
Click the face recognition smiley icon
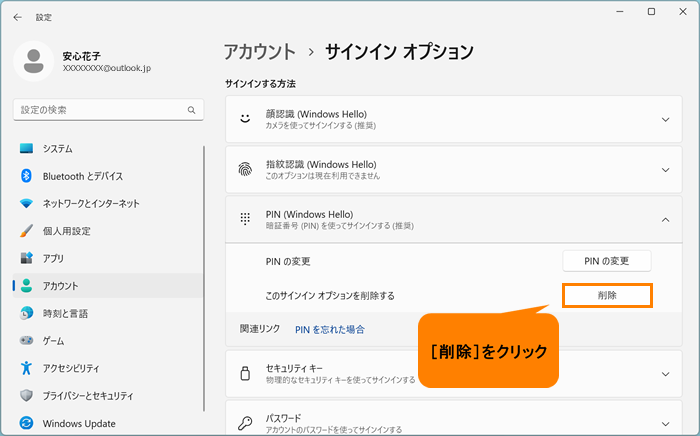point(245,119)
